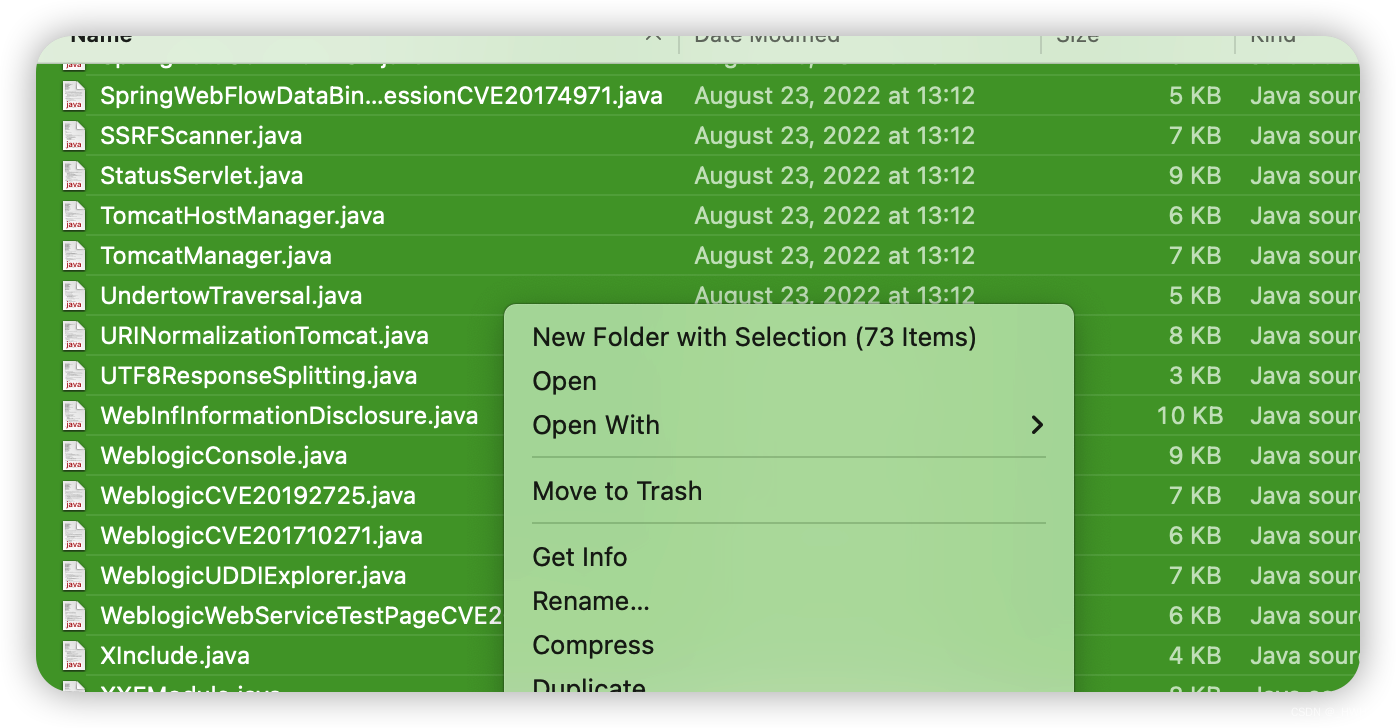Click the UndertowTraversal.java file icon
This screenshot has width=1396, height=728.
pos(74,296)
